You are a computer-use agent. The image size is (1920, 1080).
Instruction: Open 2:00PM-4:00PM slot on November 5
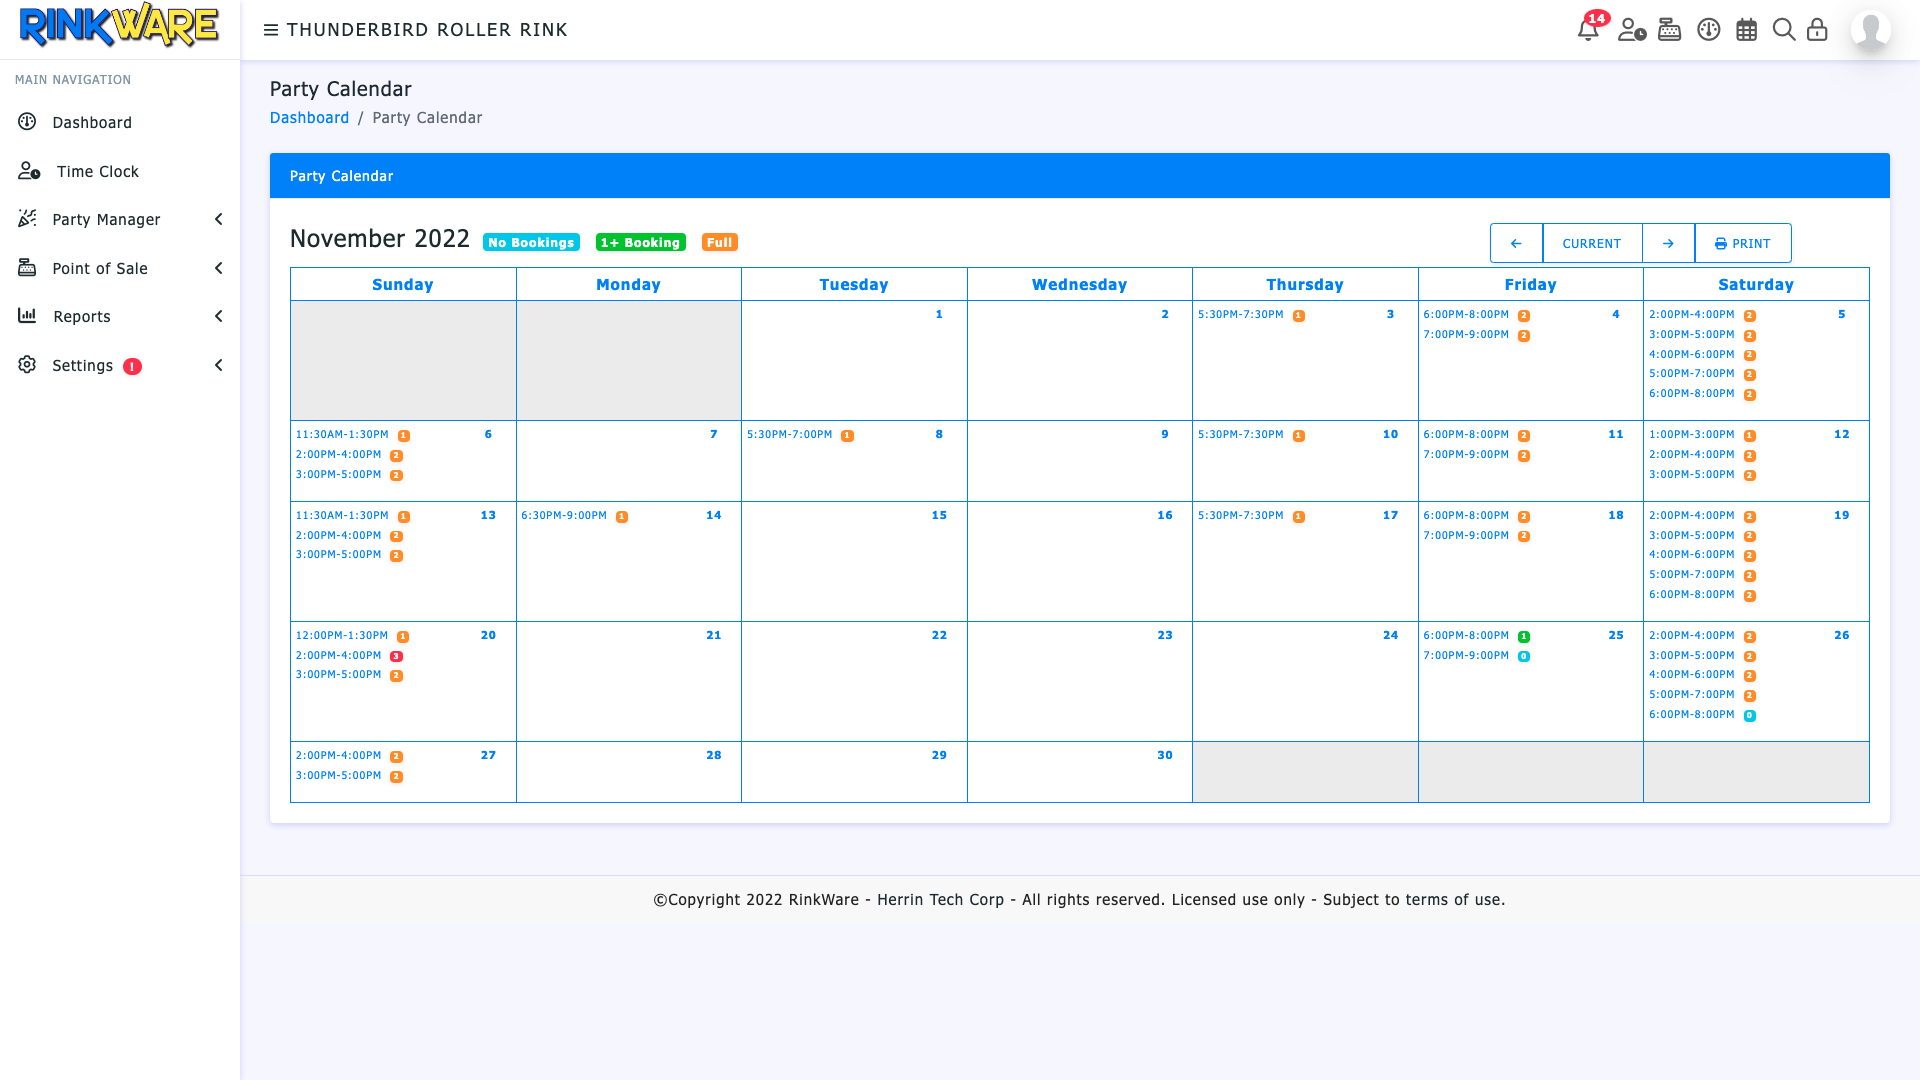click(1691, 314)
